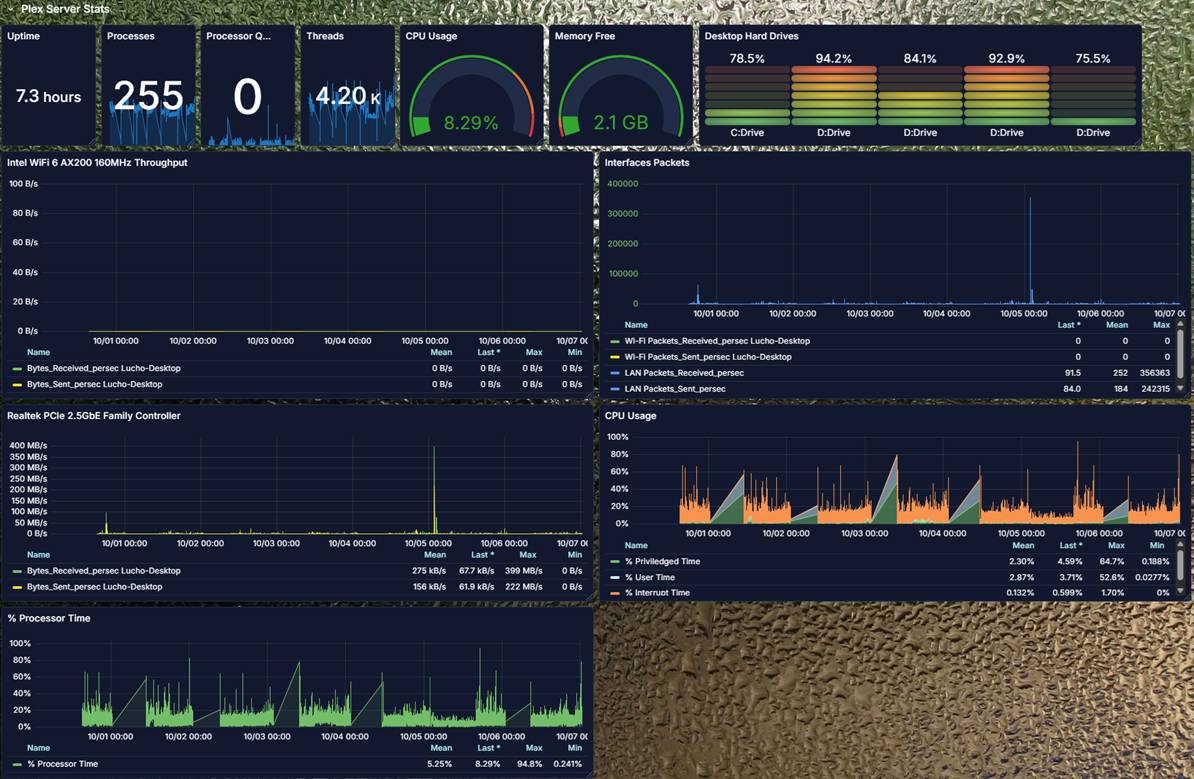Click yellow swatch for Wi-Fi Packets_Sent_persec
This screenshot has width=1194, height=779.
pos(615,357)
